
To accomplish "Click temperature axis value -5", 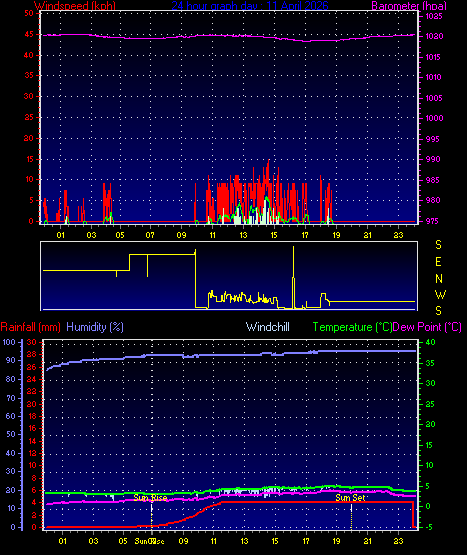I will (x=428, y=527).
